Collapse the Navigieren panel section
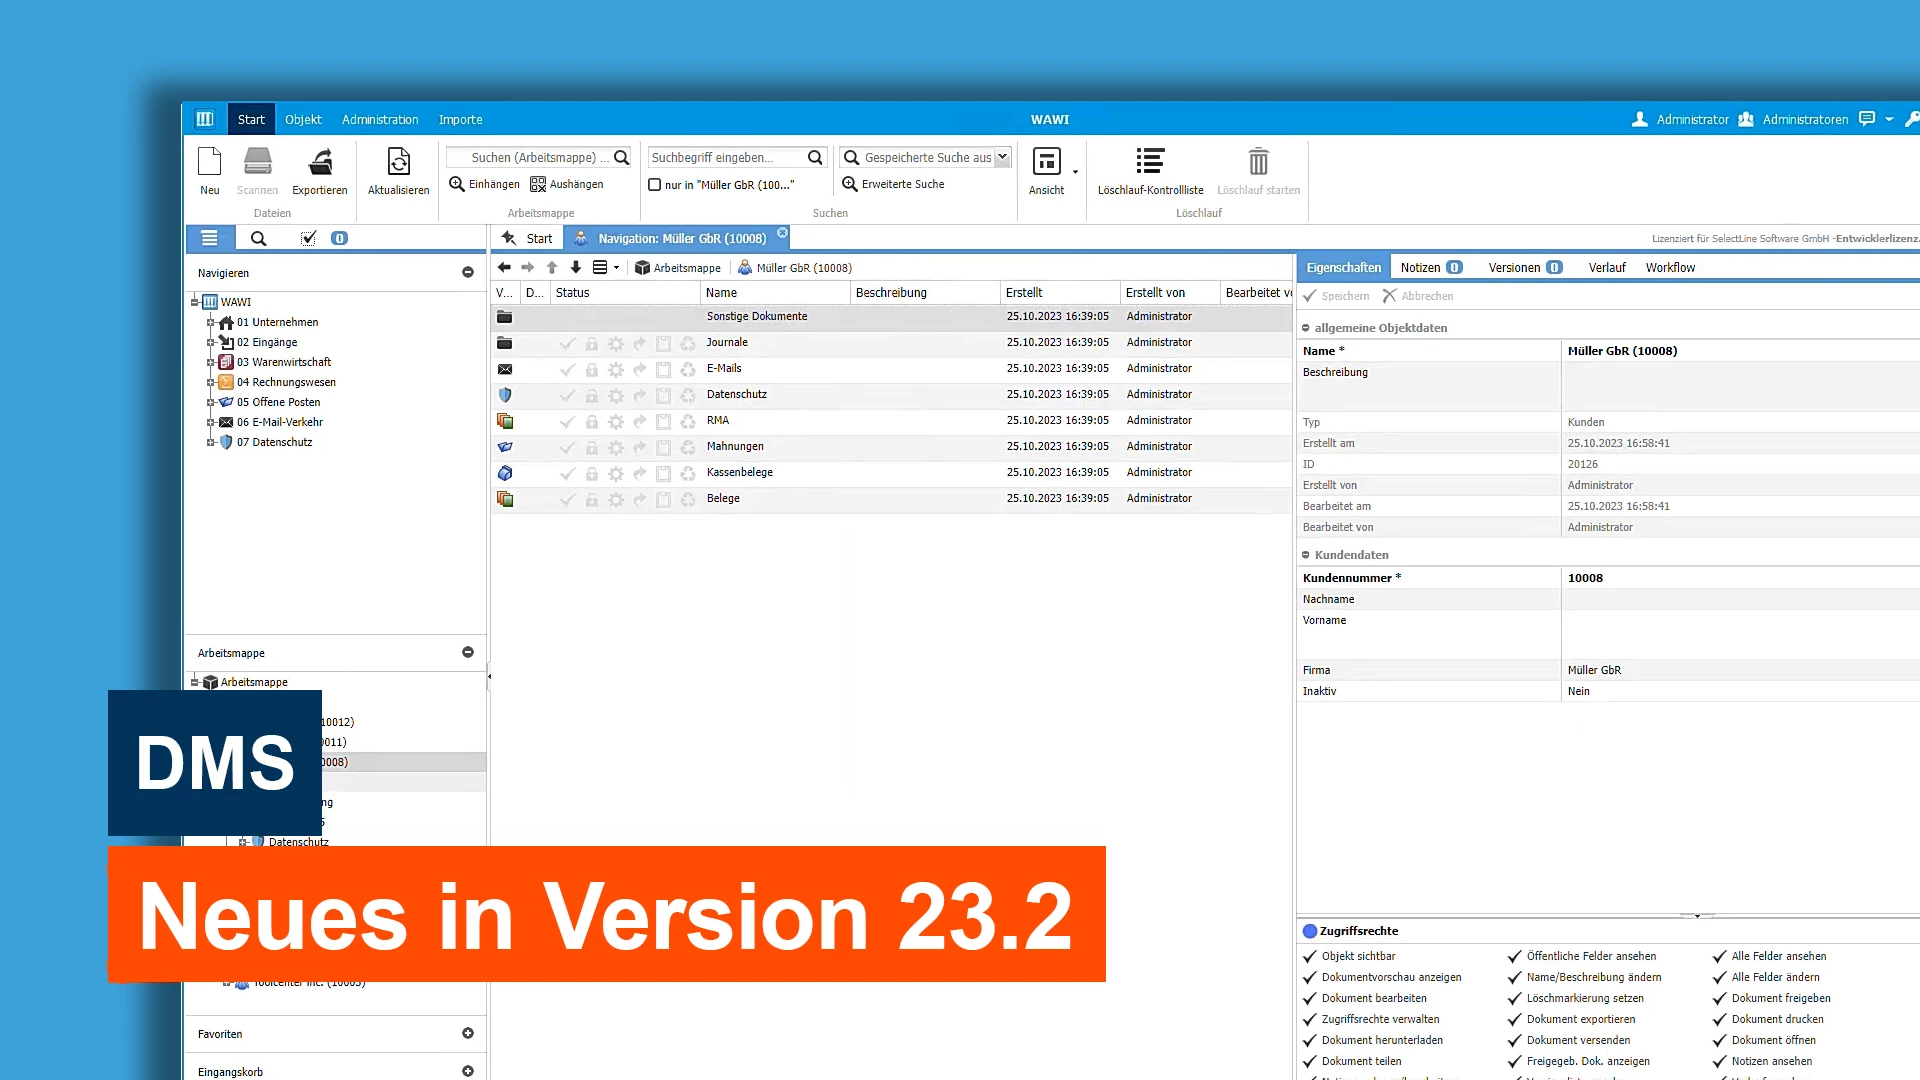The height and width of the screenshot is (1080, 1920). click(467, 272)
